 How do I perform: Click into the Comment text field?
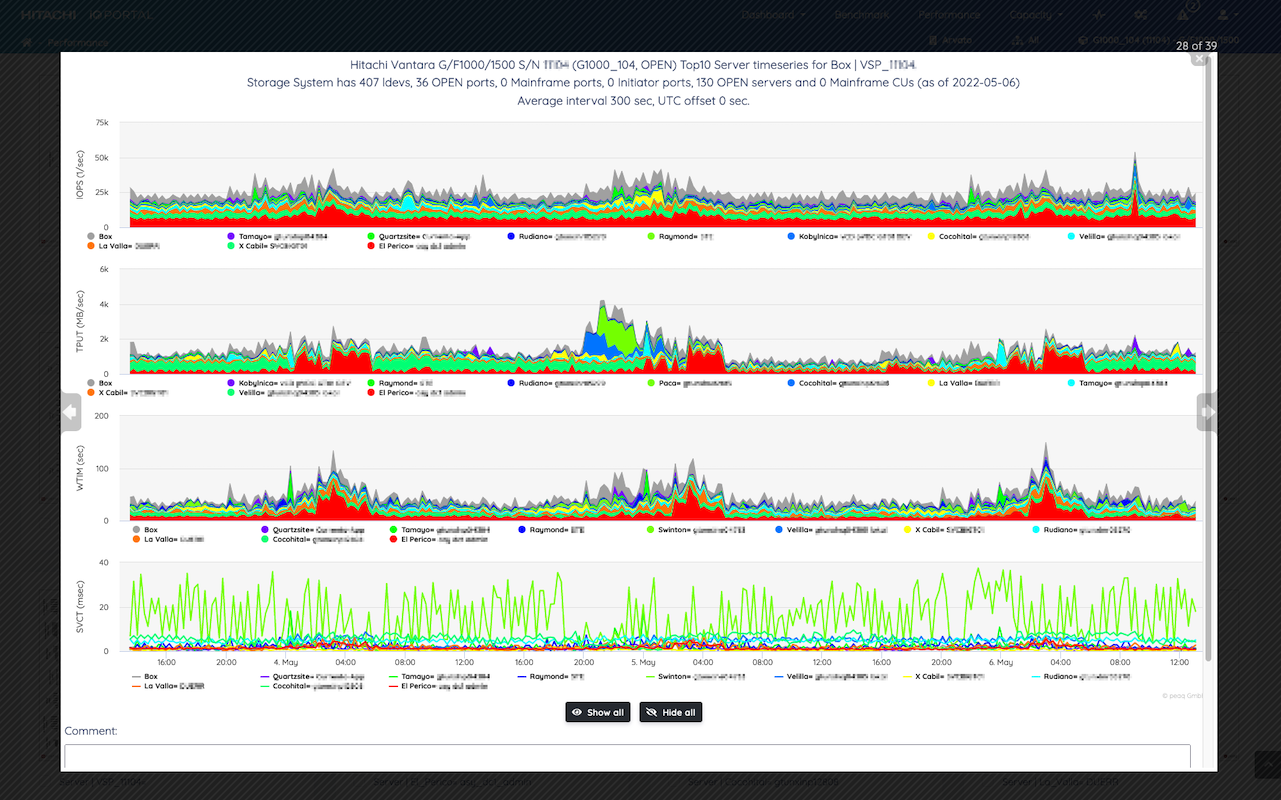627,756
